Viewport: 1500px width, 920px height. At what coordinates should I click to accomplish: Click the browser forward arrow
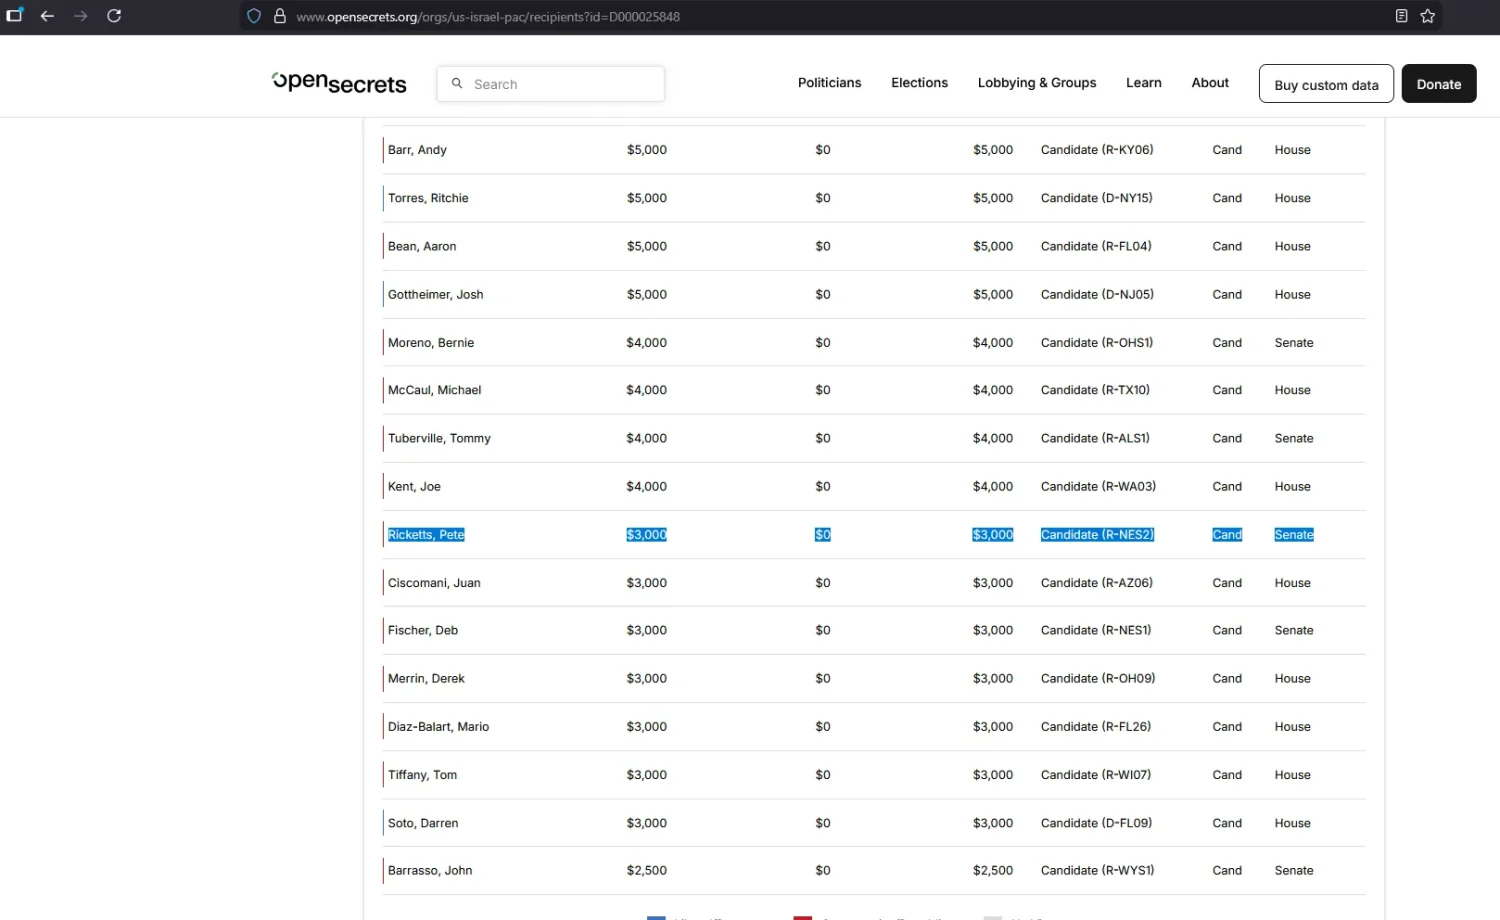point(81,16)
